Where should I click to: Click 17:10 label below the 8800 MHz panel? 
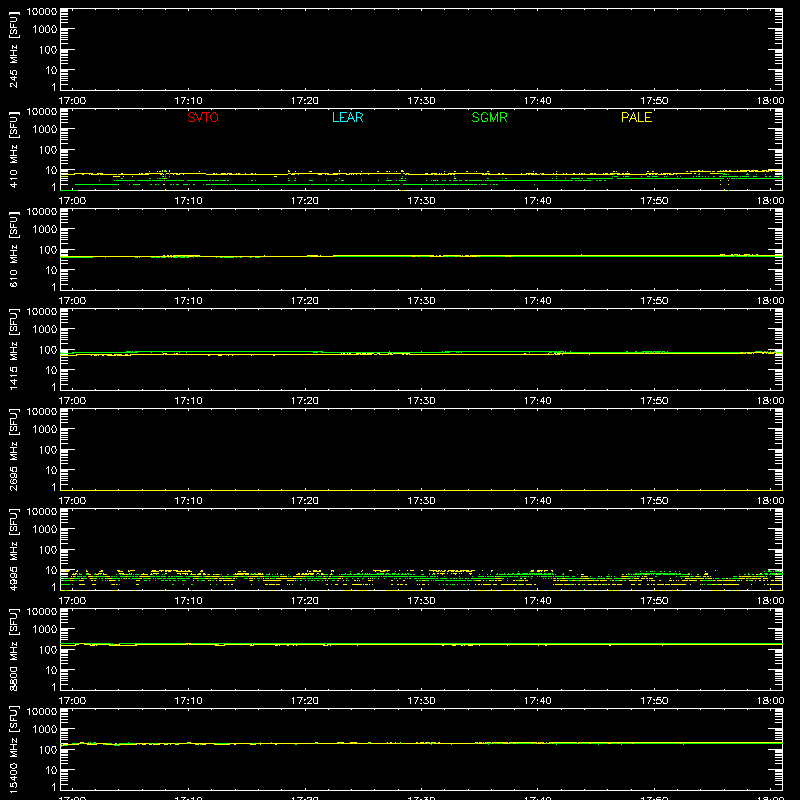pyautogui.click(x=188, y=701)
